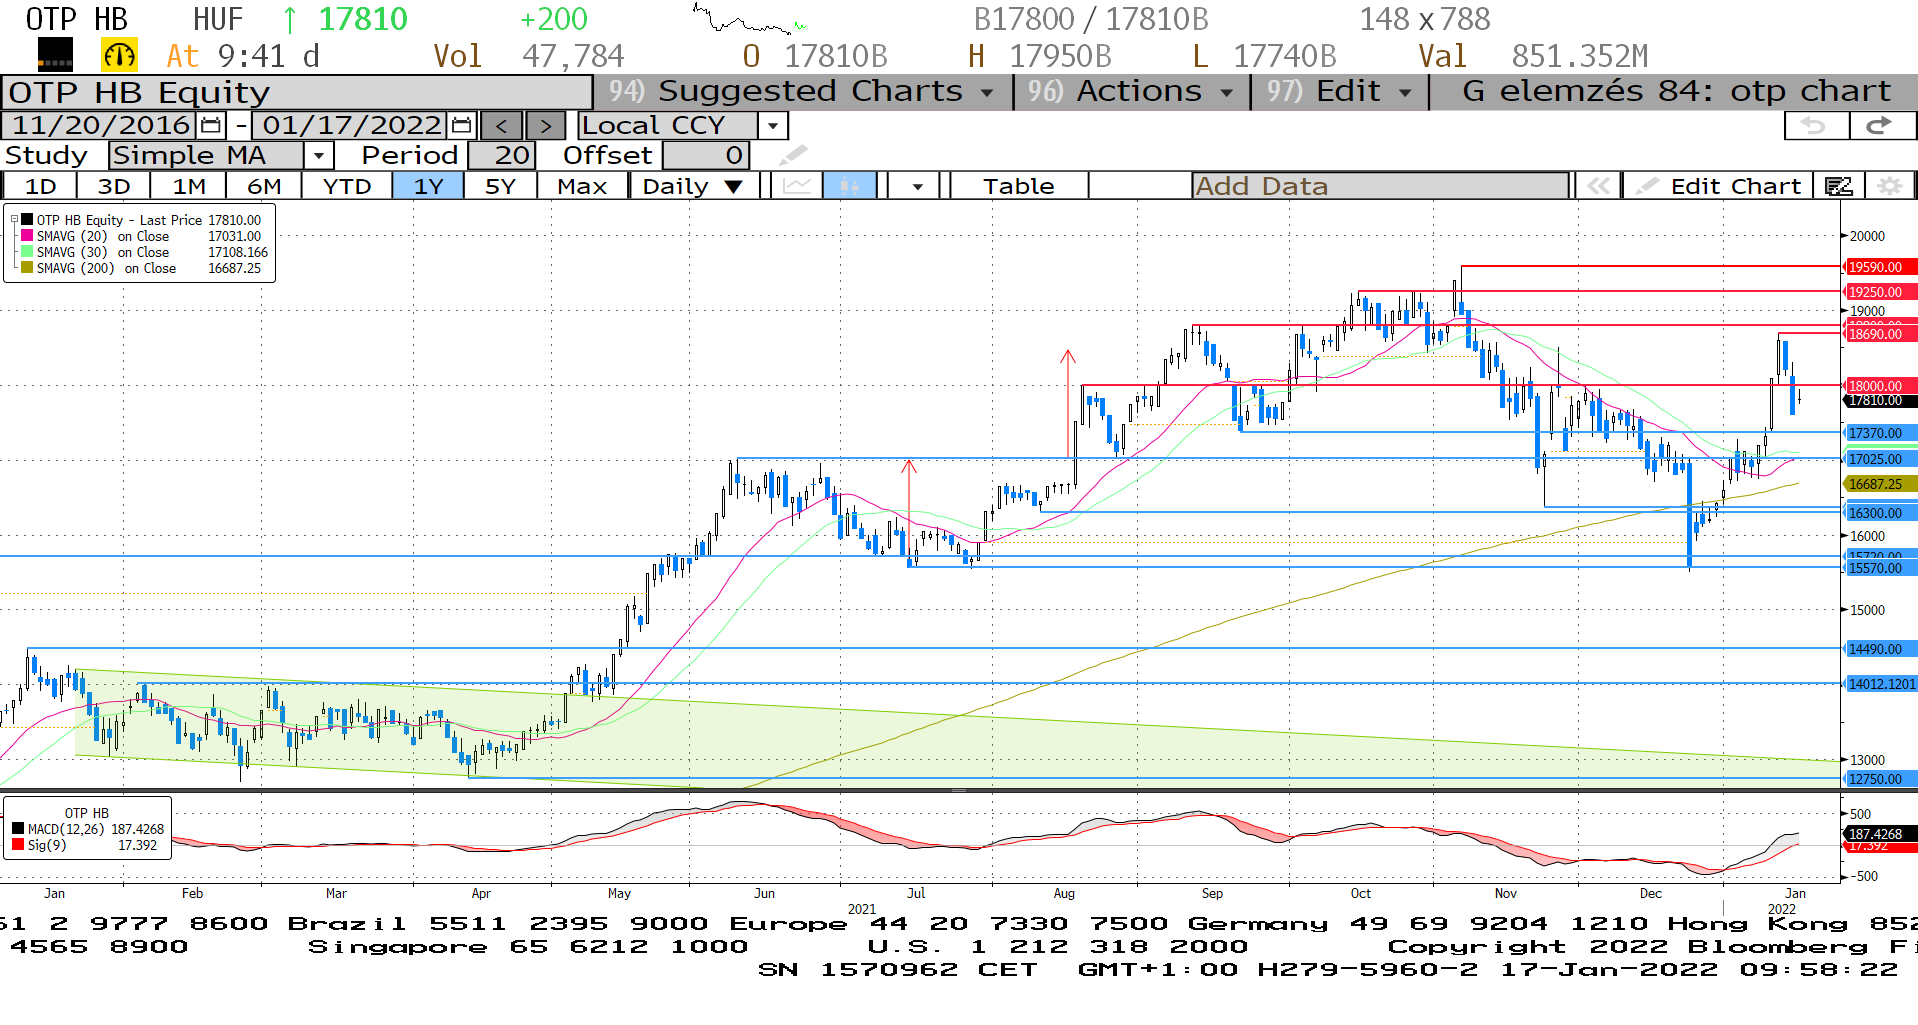1918x1025 pixels.
Task: Click the 18000.00 red resistance label
Action: (x=1879, y=386)
